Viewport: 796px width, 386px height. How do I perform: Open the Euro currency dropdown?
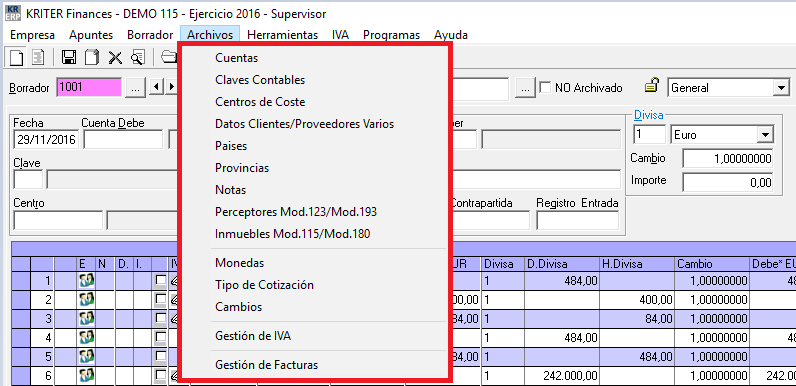point(764,135)
